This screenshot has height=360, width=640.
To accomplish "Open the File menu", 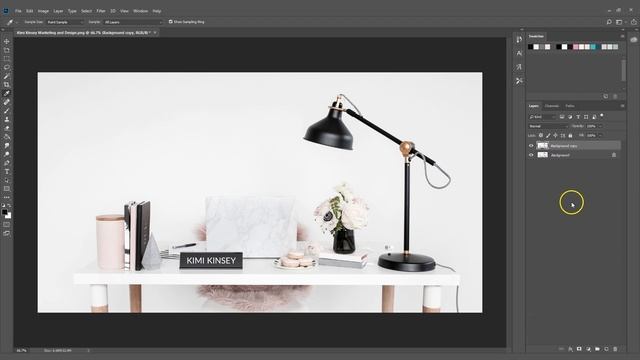I will pyautogui.click(x=18, y=11).
